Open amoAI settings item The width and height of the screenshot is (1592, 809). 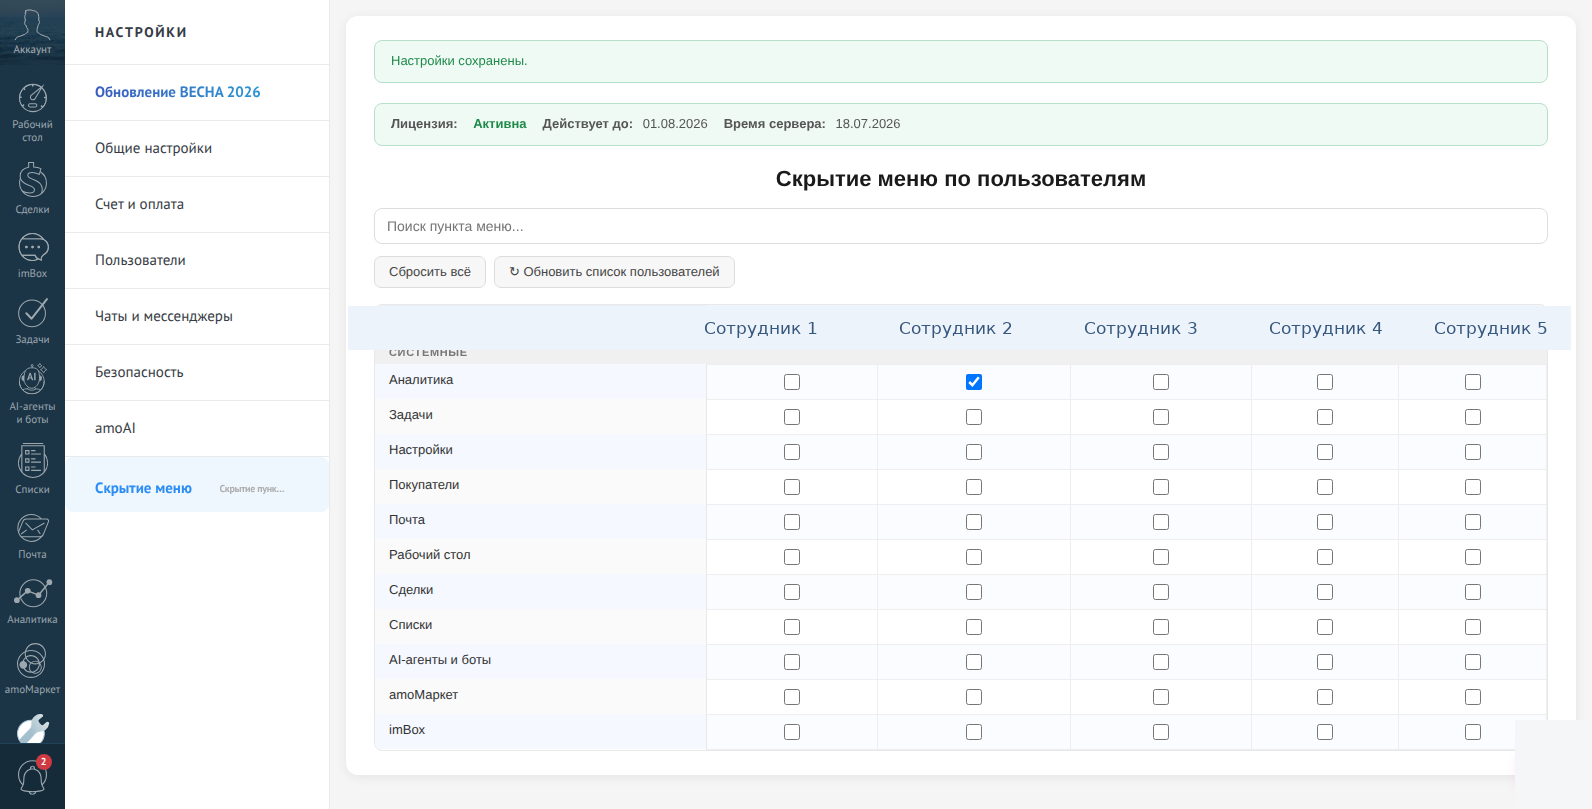(197, 428)
